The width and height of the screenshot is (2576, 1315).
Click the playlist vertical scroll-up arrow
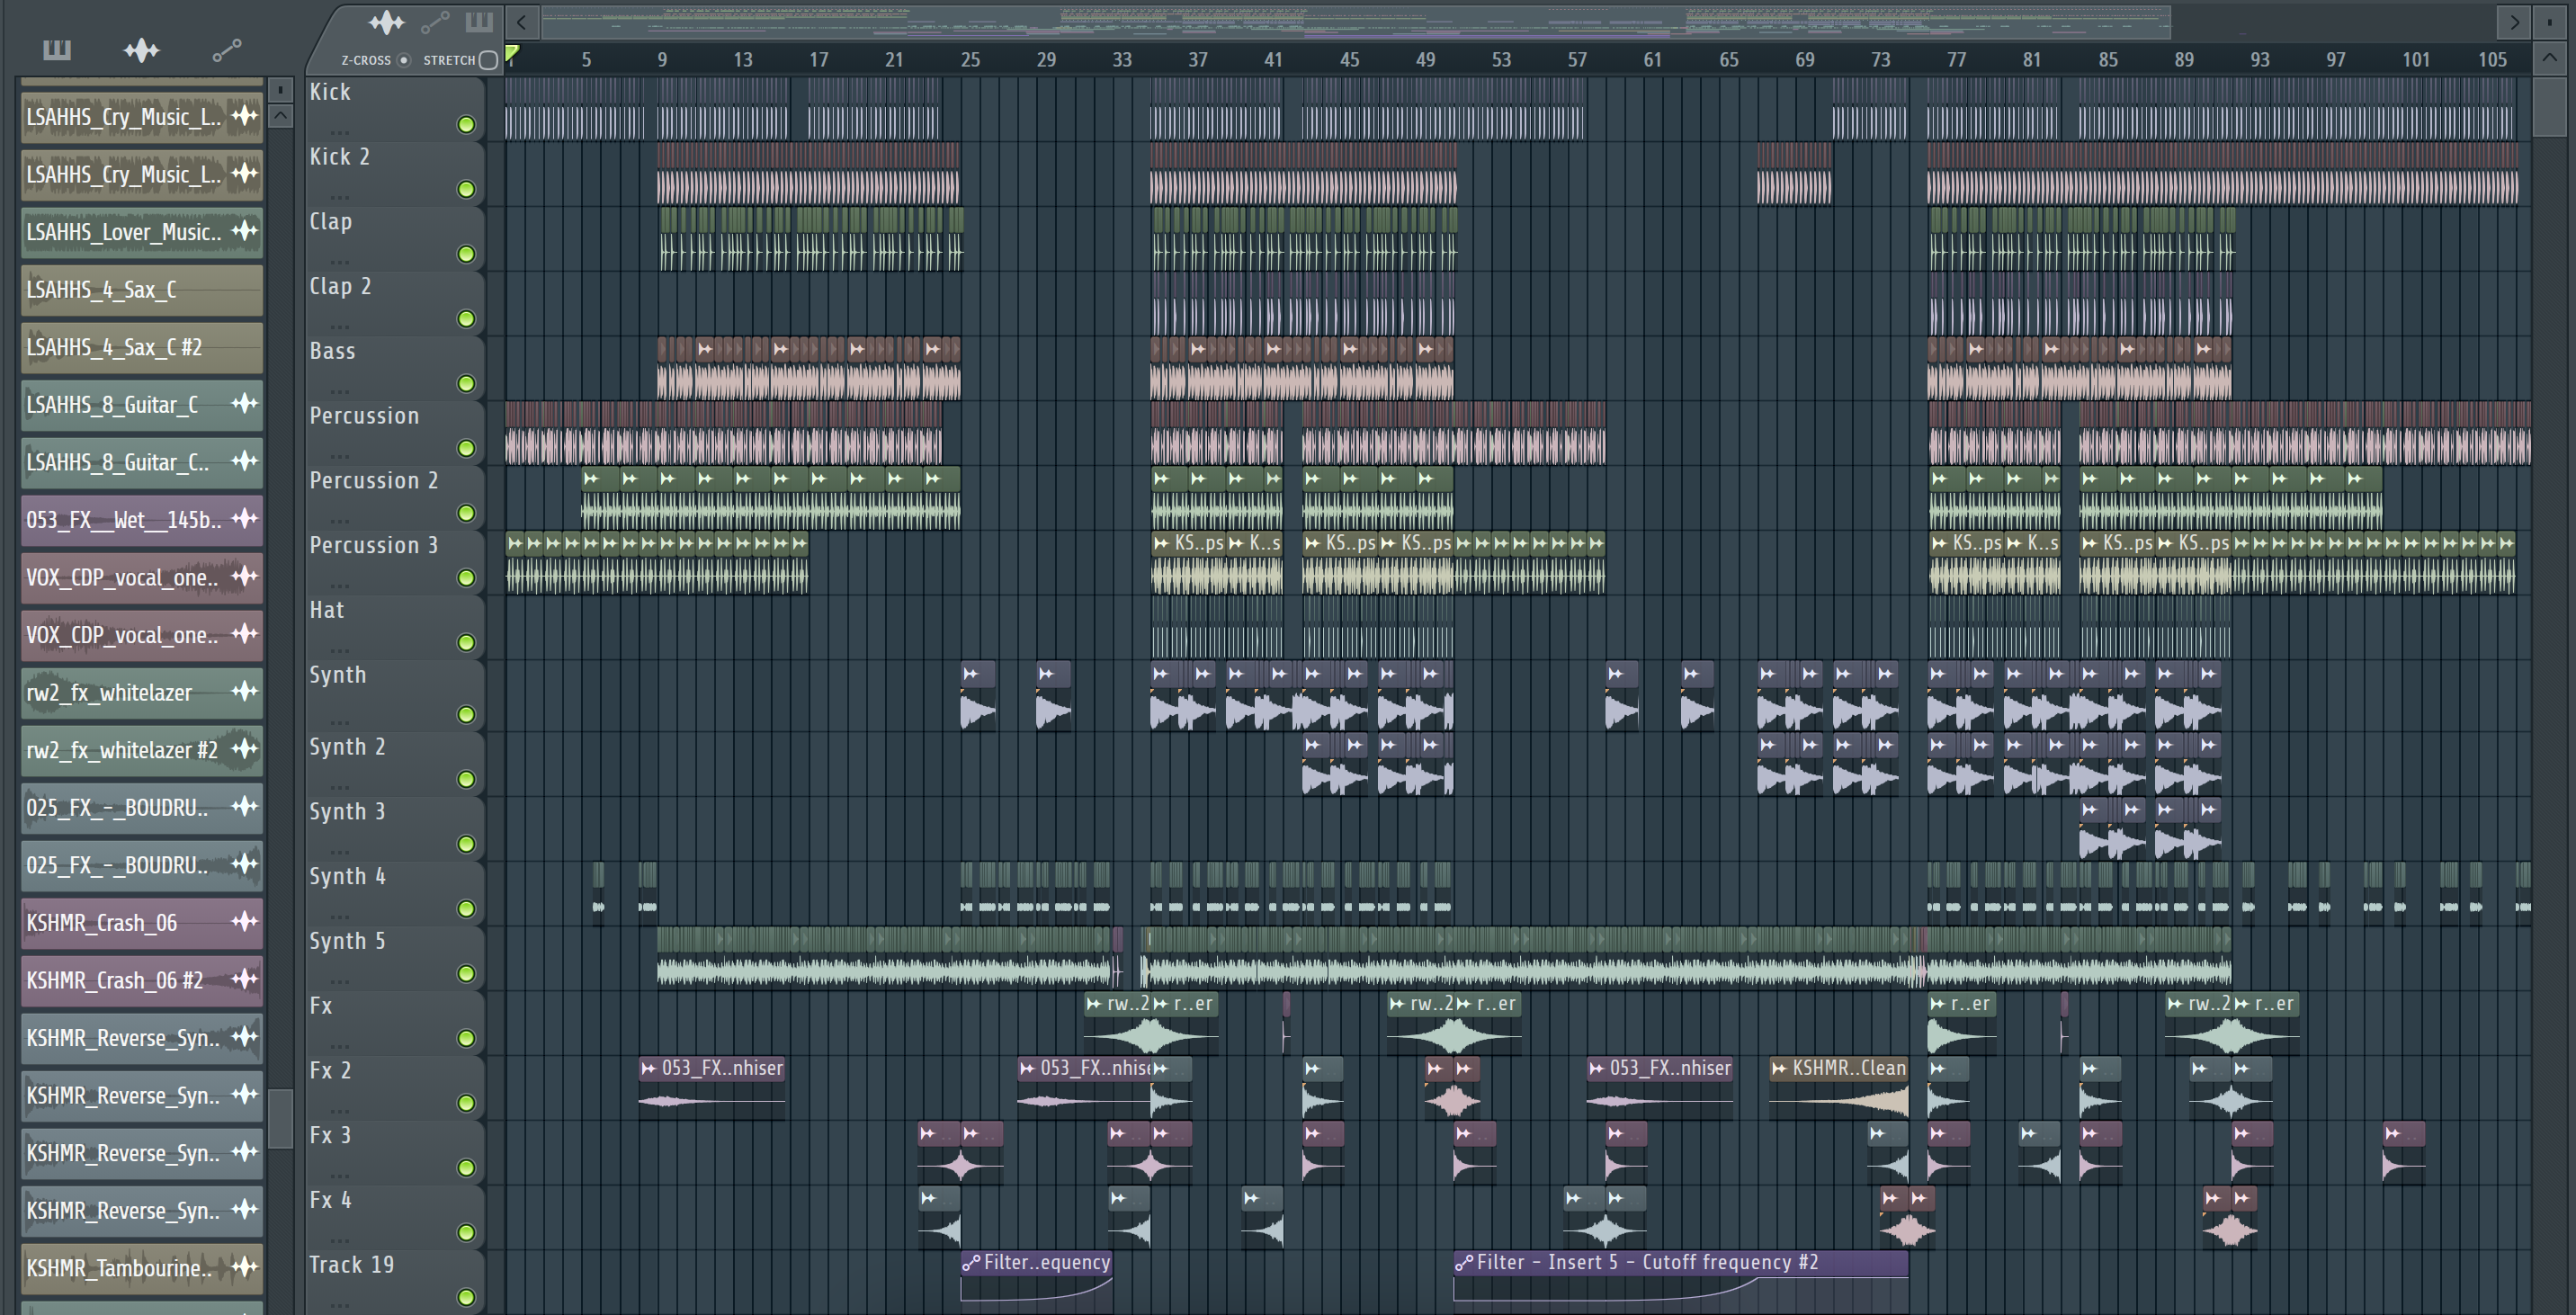2549,58
